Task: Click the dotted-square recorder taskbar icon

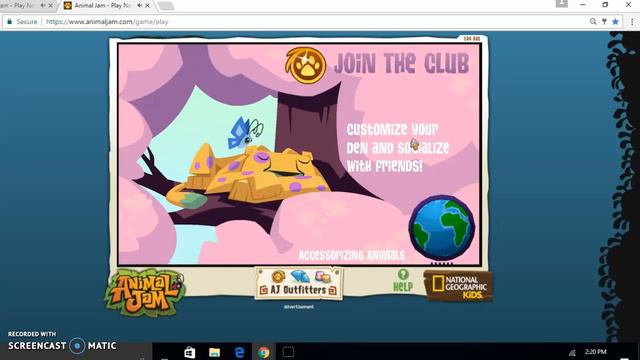Action: click(288, 352)
